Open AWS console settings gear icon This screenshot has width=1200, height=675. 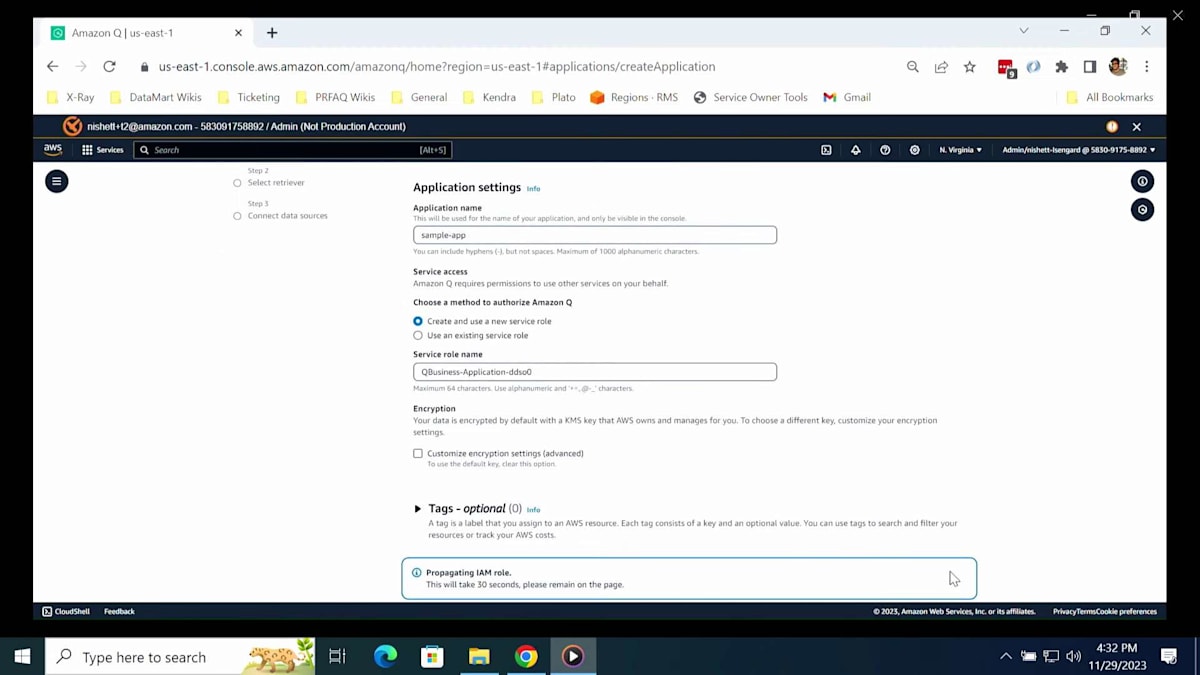point(914,150)
